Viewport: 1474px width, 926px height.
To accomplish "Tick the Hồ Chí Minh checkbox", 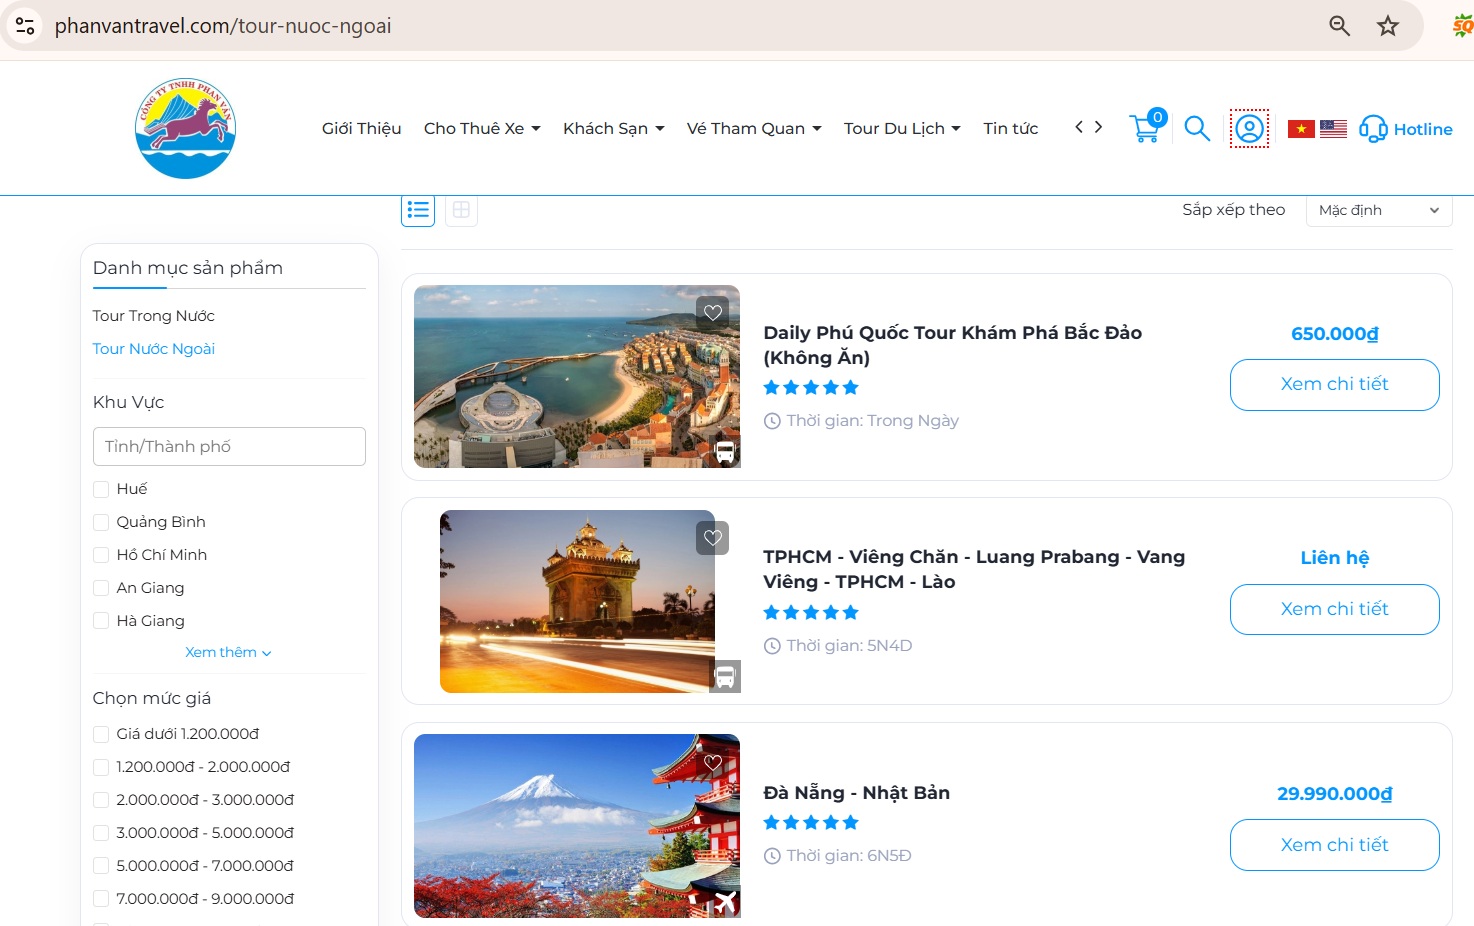I will (101, 555).
